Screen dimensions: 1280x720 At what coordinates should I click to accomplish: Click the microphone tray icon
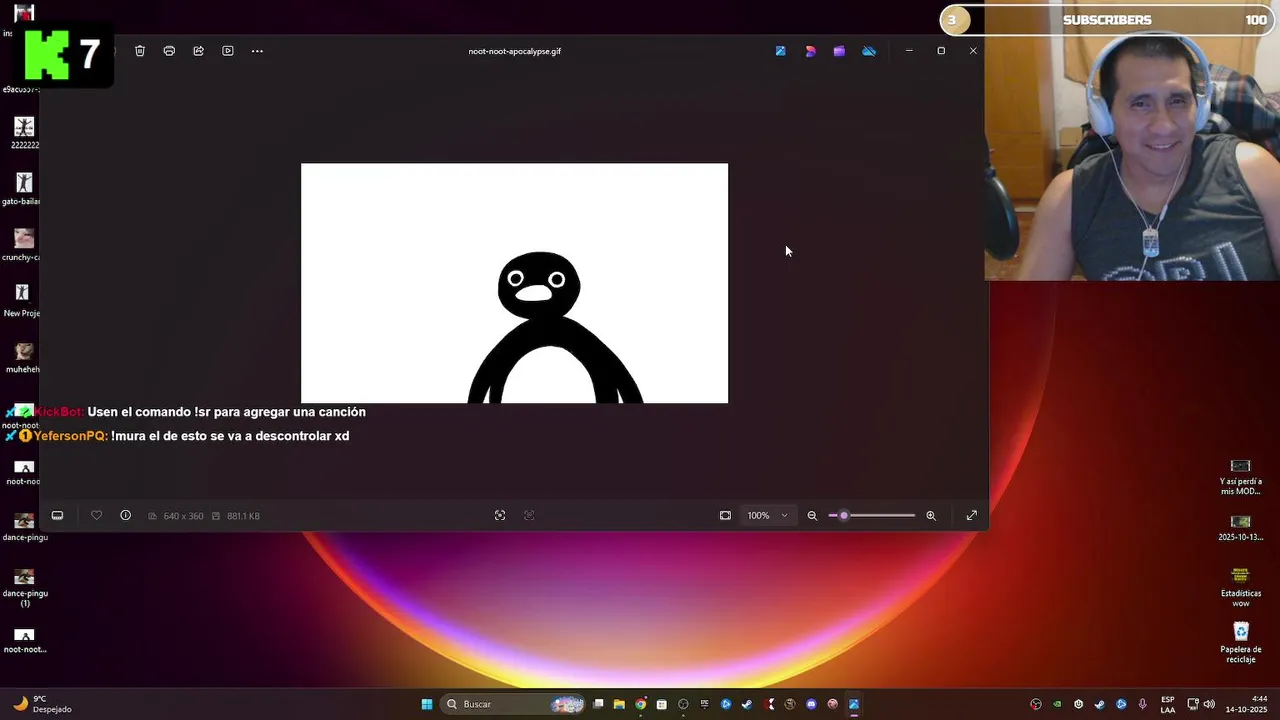click(x=1142, y=704)
